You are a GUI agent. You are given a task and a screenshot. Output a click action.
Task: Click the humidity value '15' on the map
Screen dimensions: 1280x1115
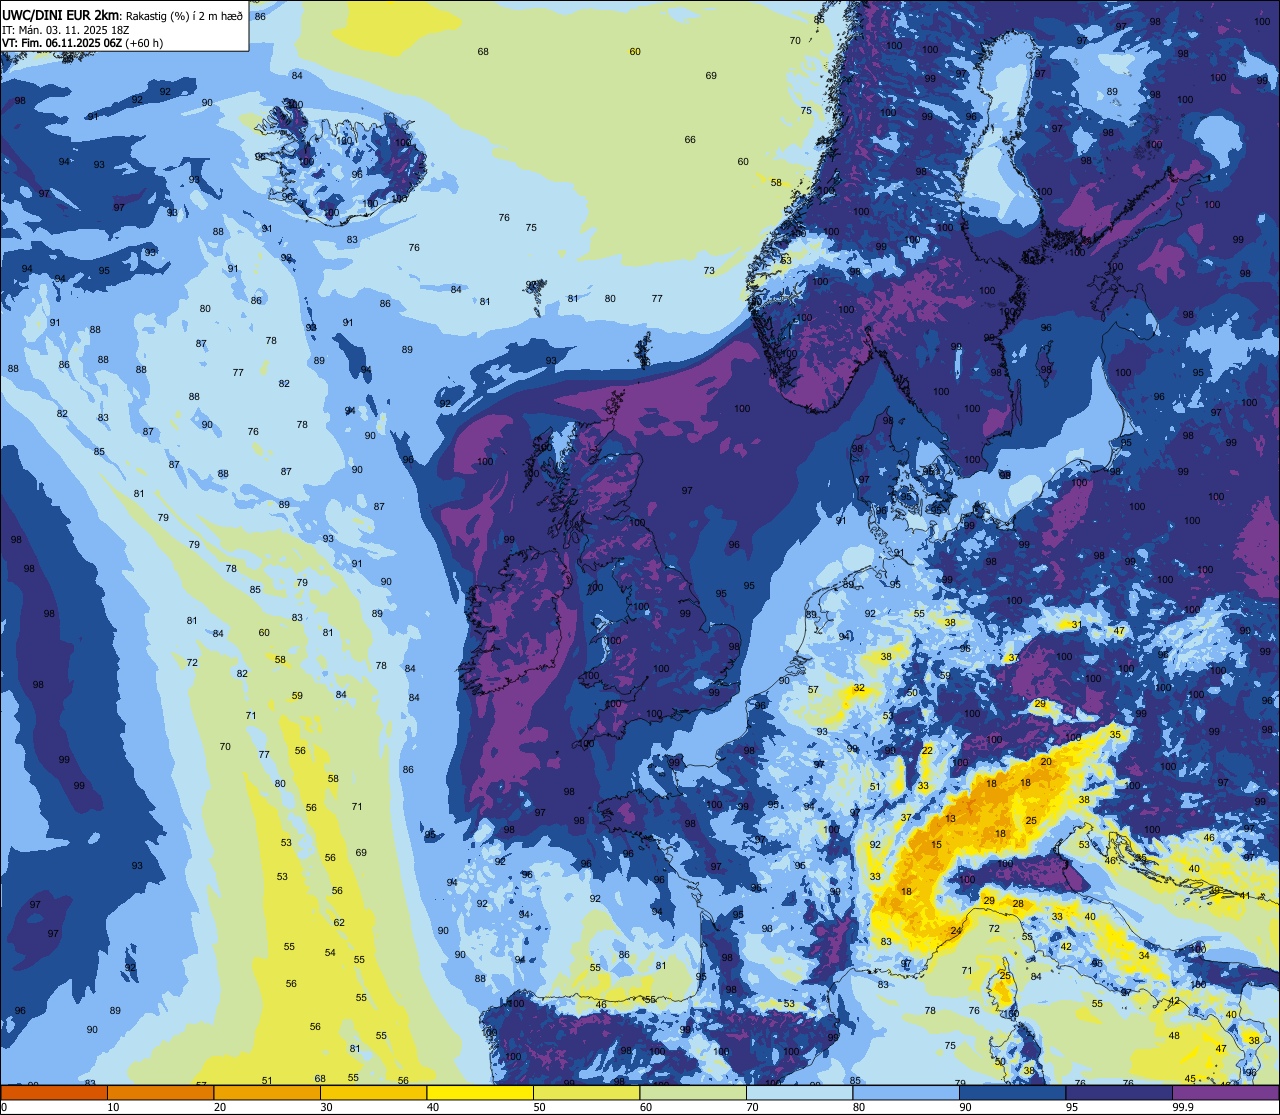937,845
